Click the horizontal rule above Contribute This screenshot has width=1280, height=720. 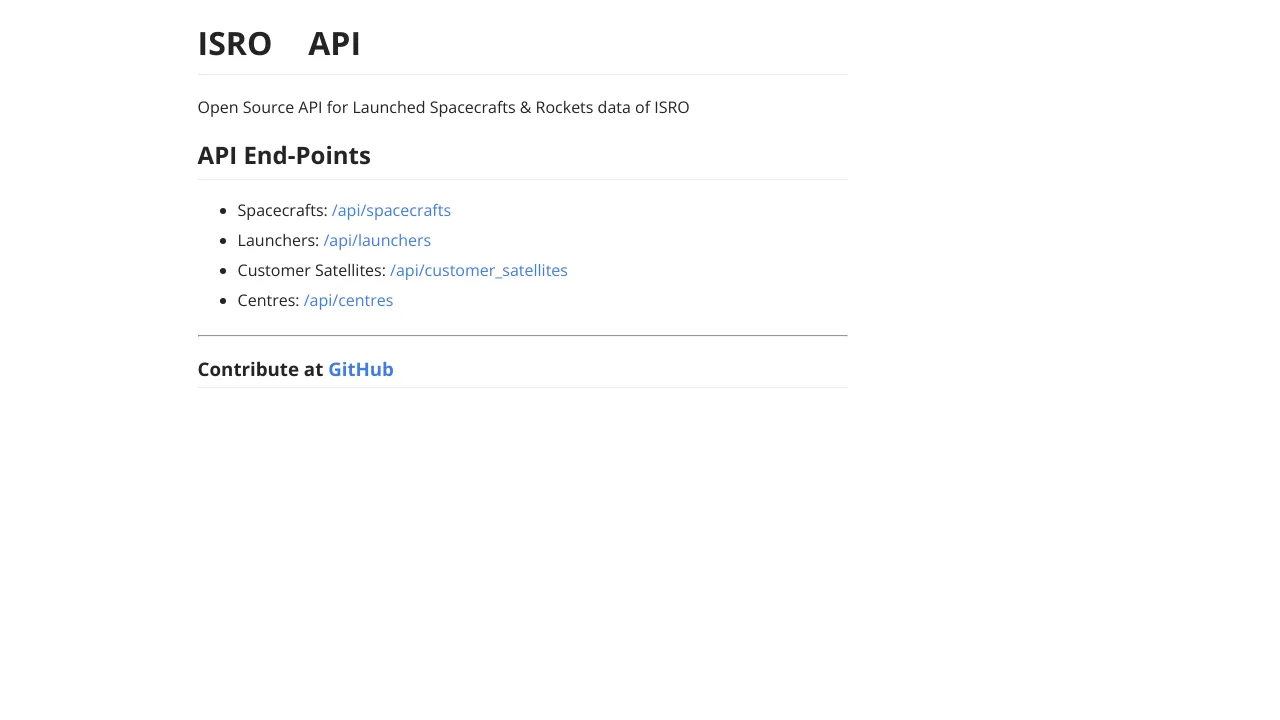522,335
